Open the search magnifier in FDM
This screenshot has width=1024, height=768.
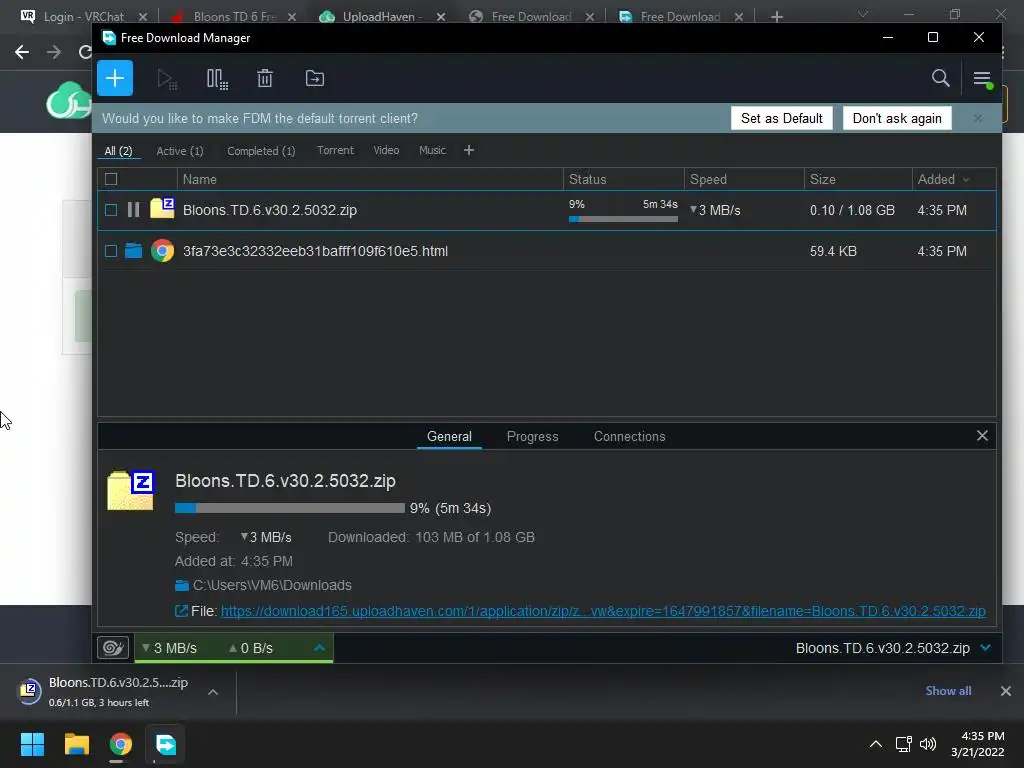(940, 78)
